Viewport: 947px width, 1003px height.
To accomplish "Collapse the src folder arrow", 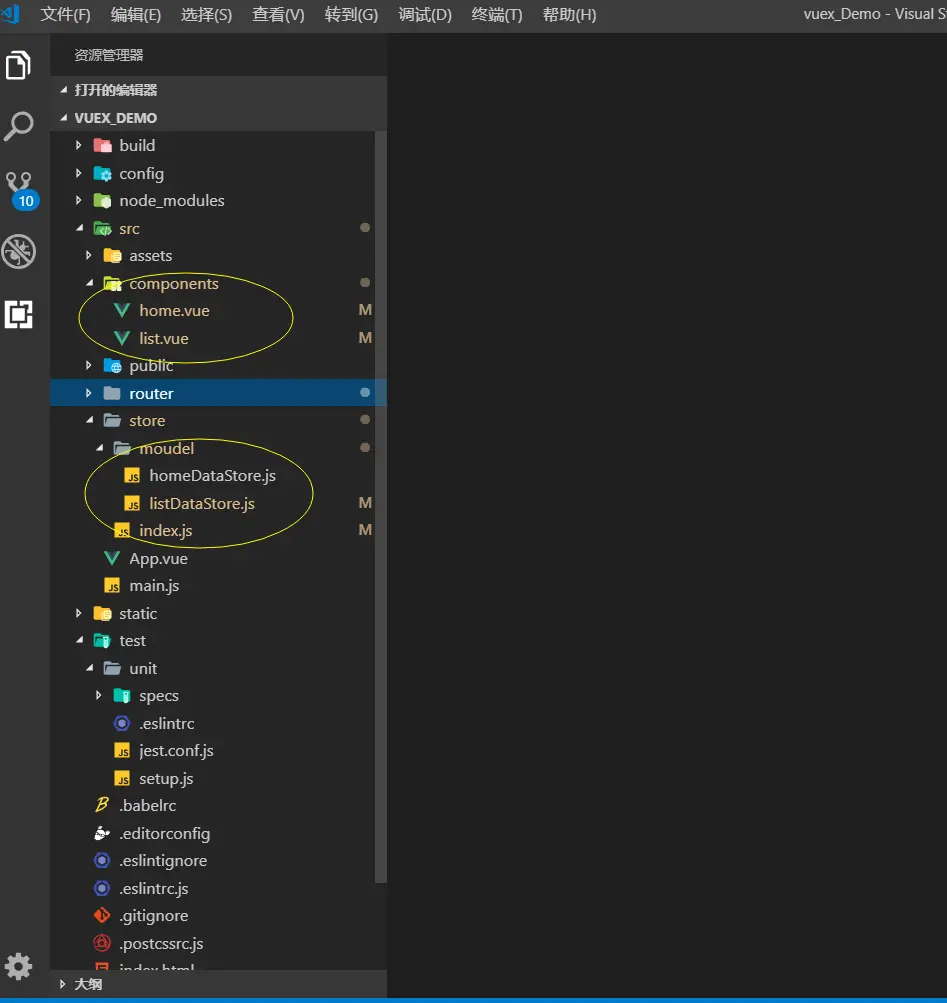I will pos(79,228).
